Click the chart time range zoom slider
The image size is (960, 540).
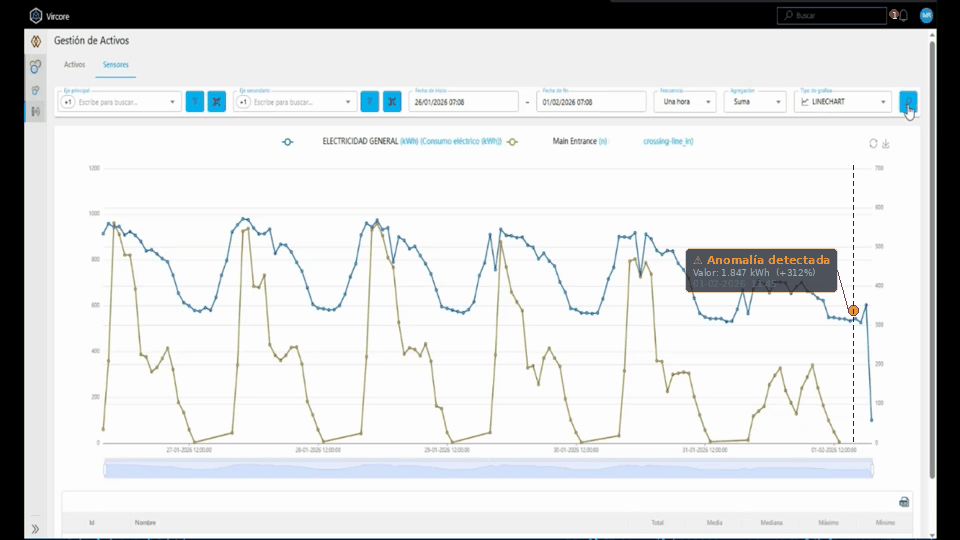pyautogui.click(x=489, y=469)
